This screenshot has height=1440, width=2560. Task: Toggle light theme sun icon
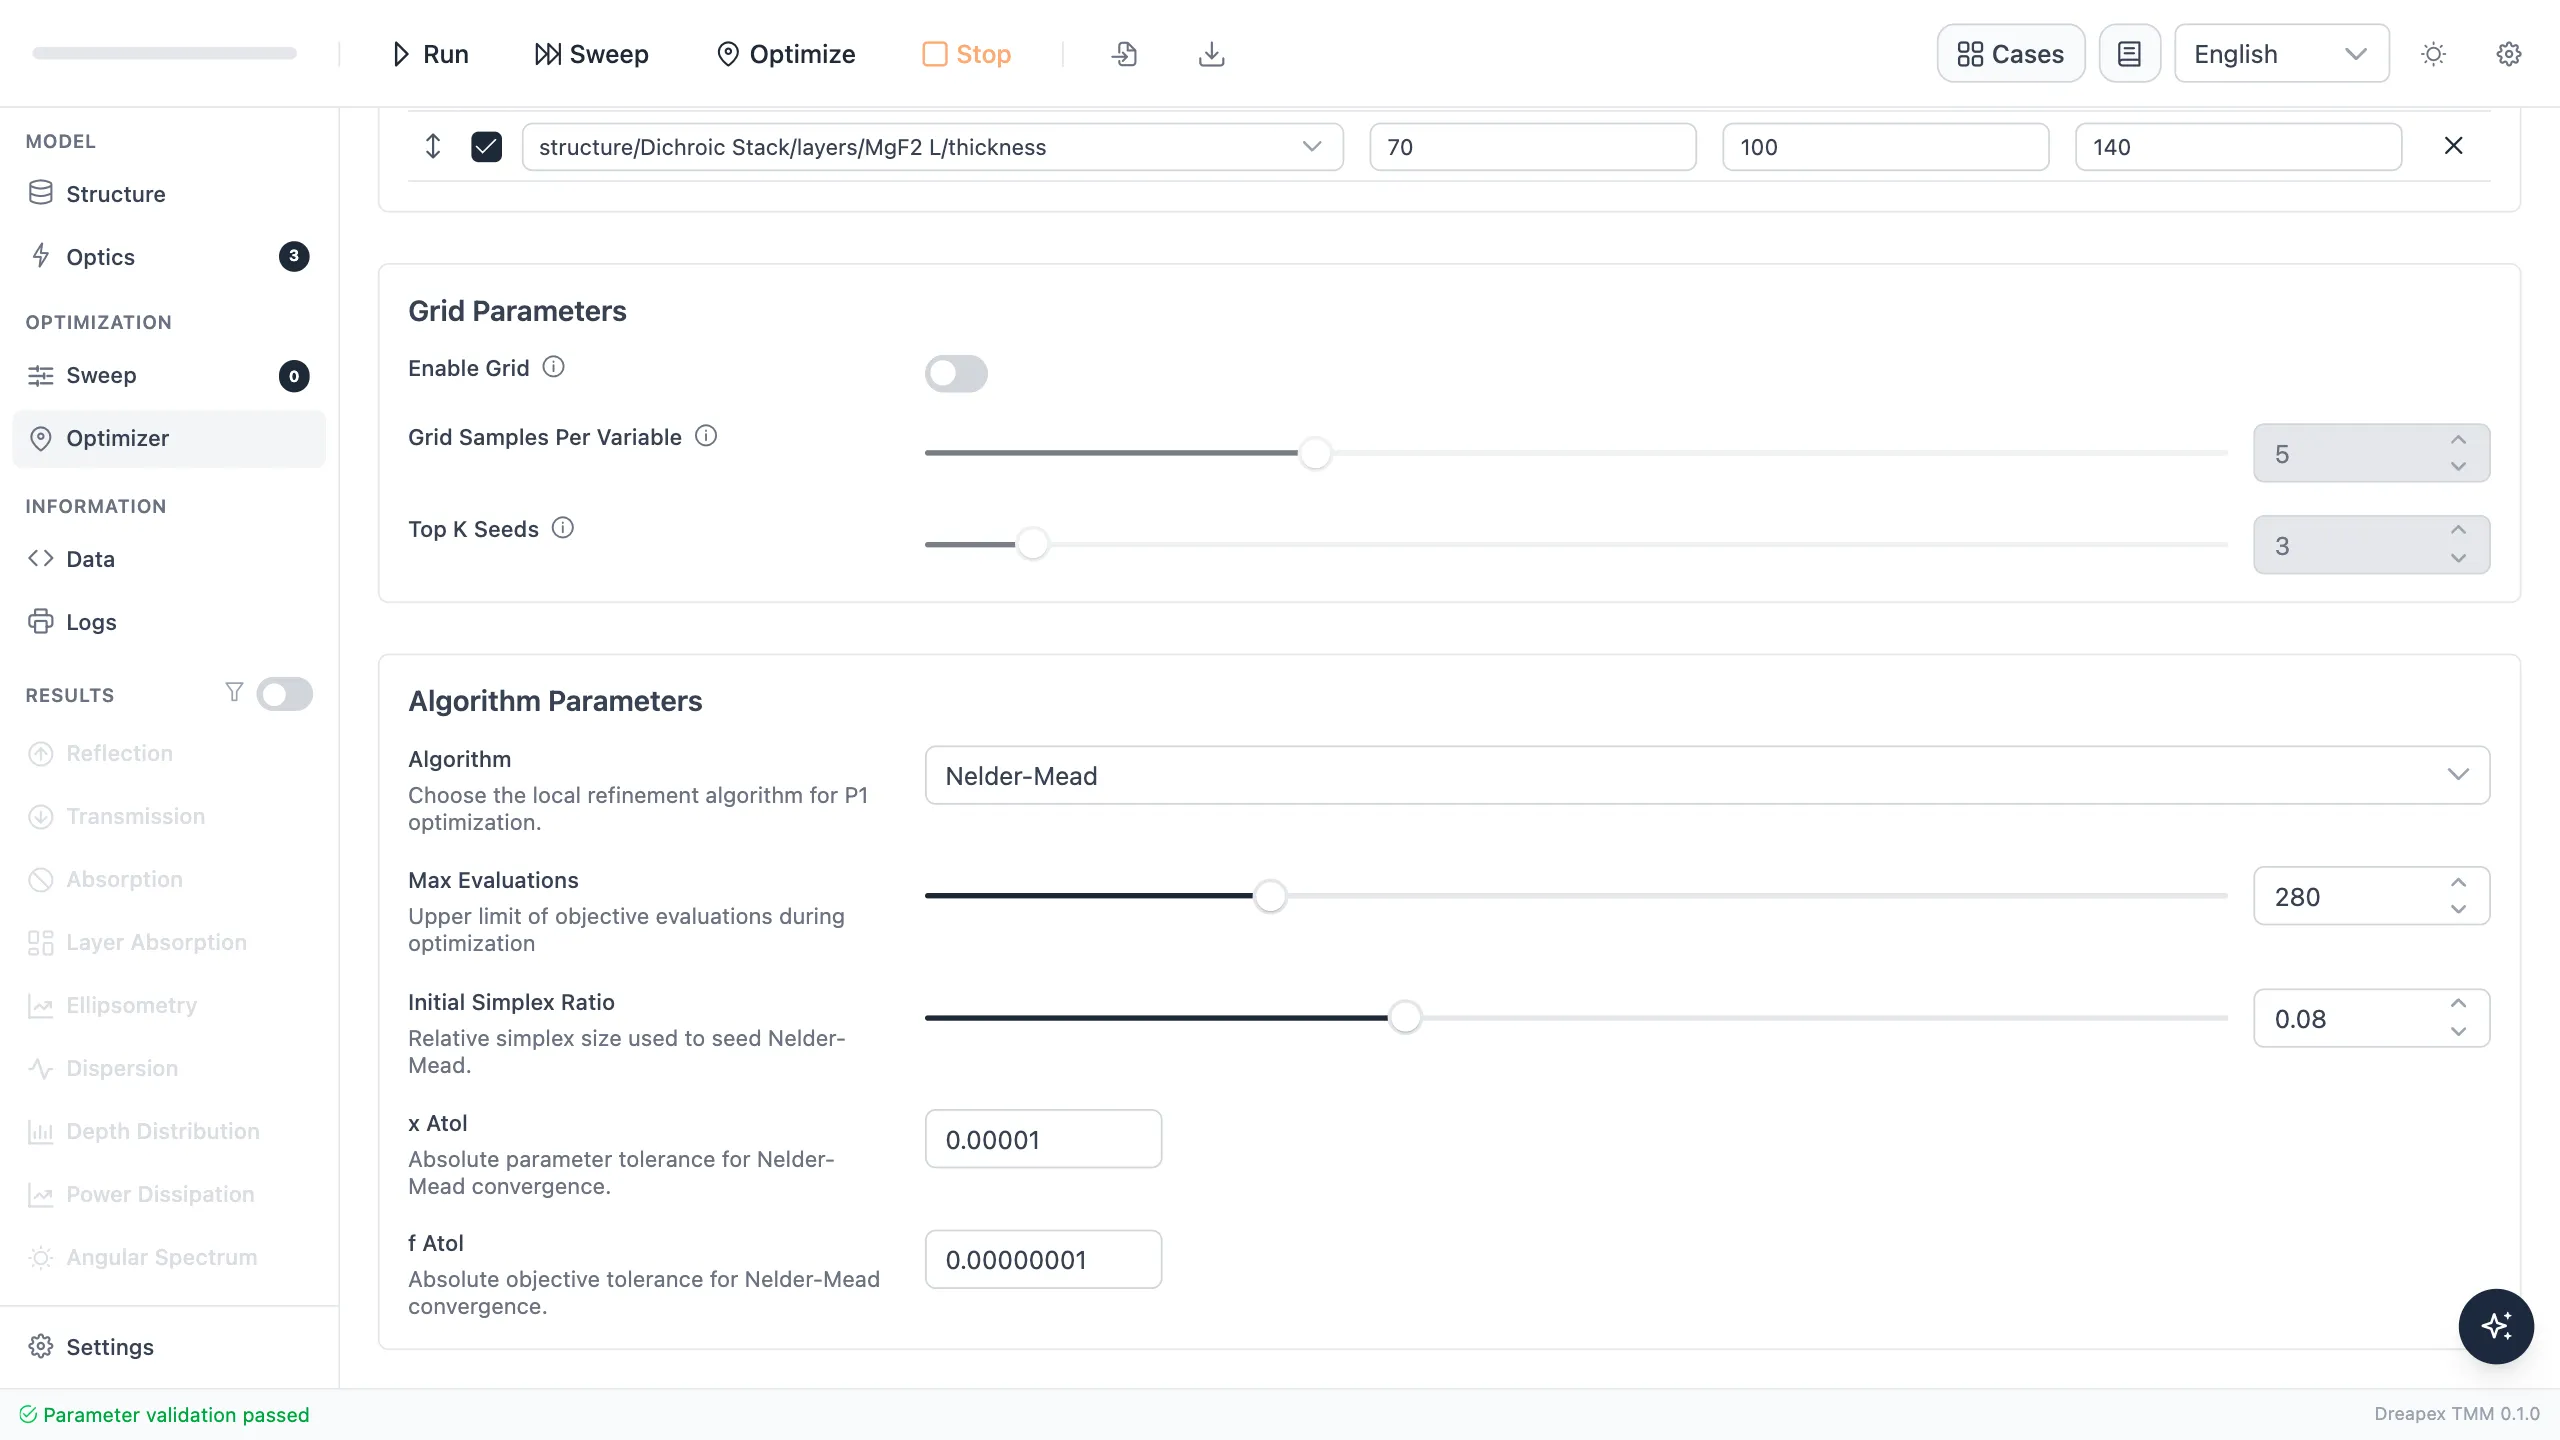click(2433, 54)
